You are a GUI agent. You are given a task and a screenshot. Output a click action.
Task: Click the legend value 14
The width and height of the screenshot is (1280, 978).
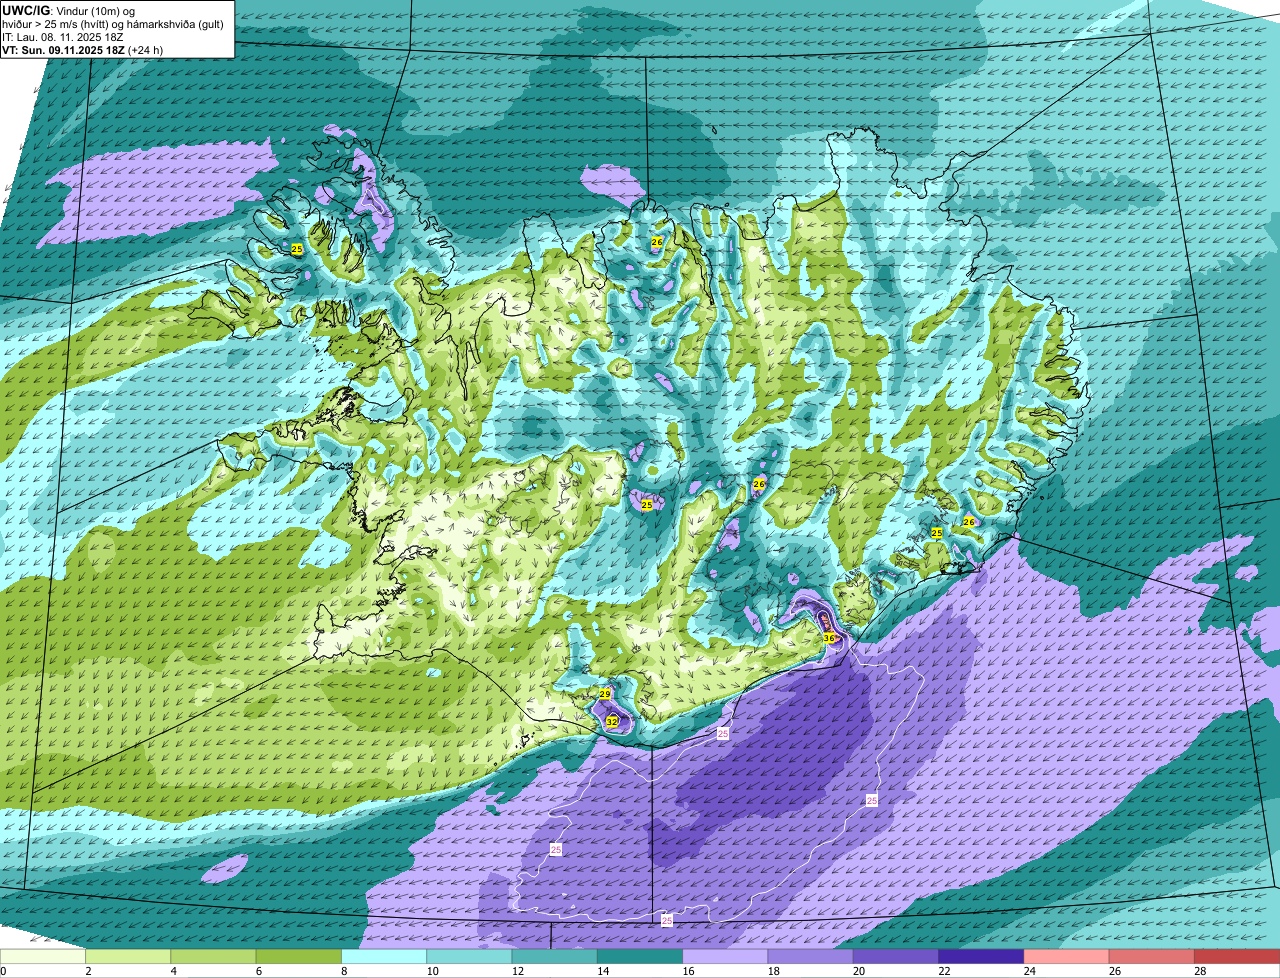pyautogui.click(x=604, y=971)
